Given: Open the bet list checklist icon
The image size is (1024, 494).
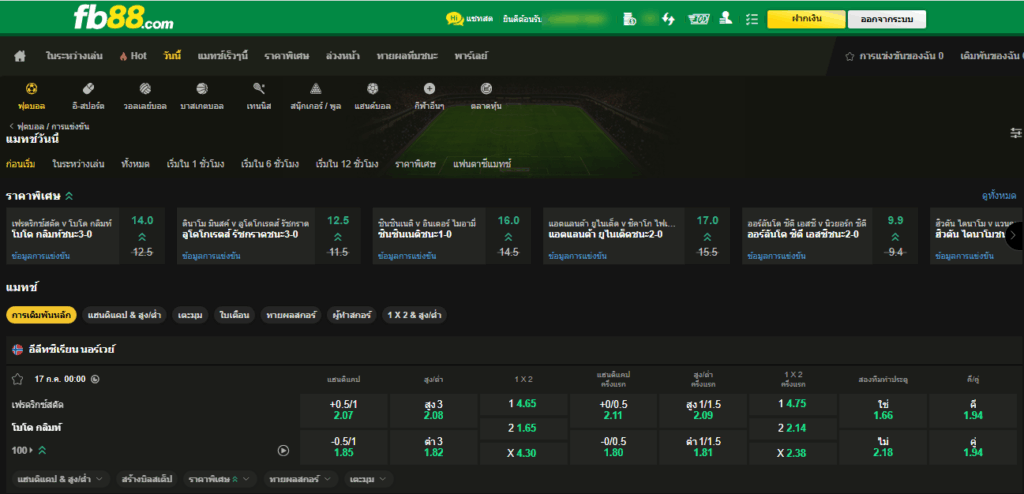Looking at the screenshot, I should [x=752, y=19].
